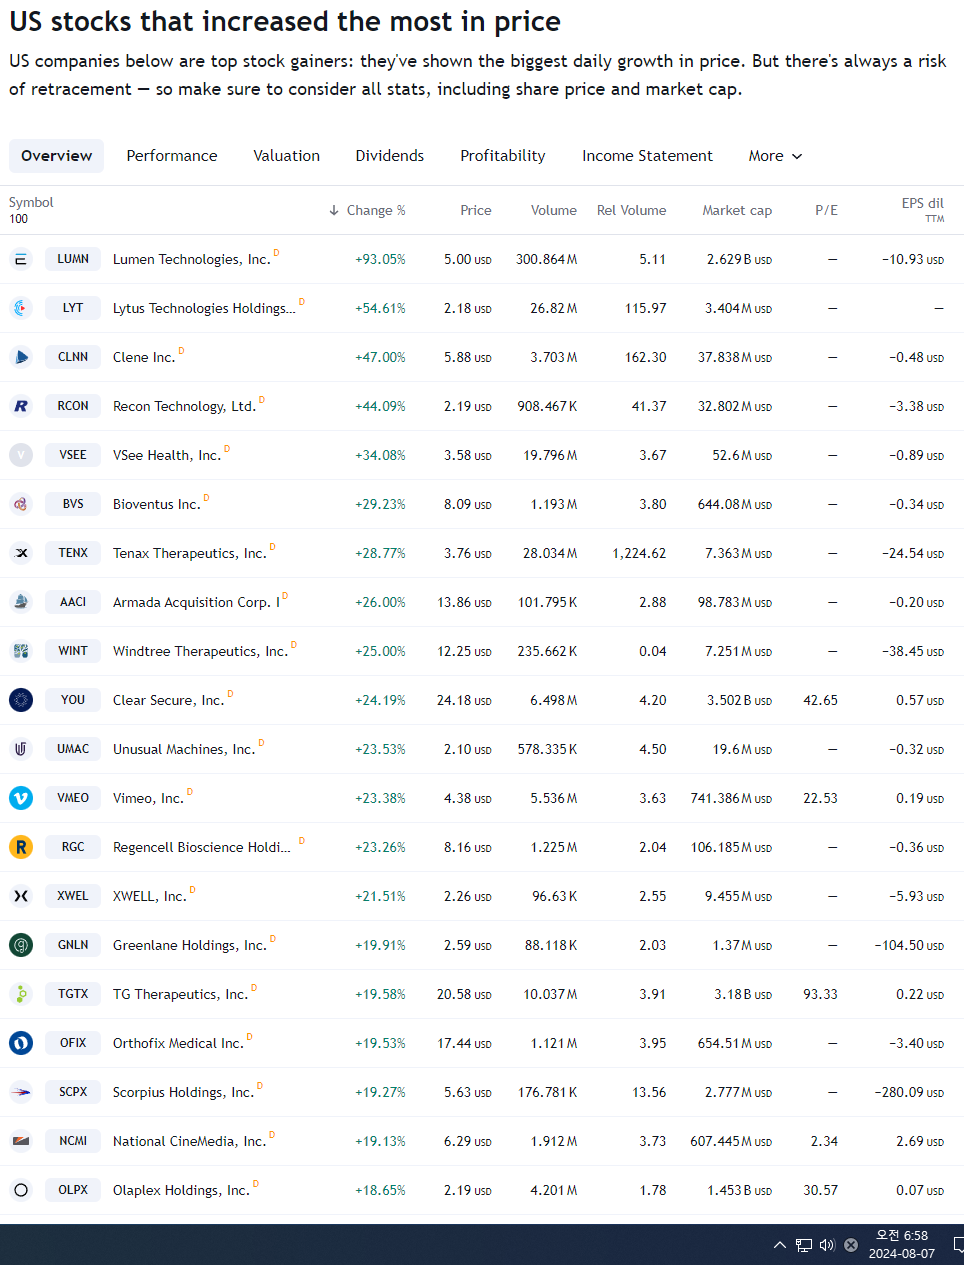Open the CLNN ticker link

point(73,357)
